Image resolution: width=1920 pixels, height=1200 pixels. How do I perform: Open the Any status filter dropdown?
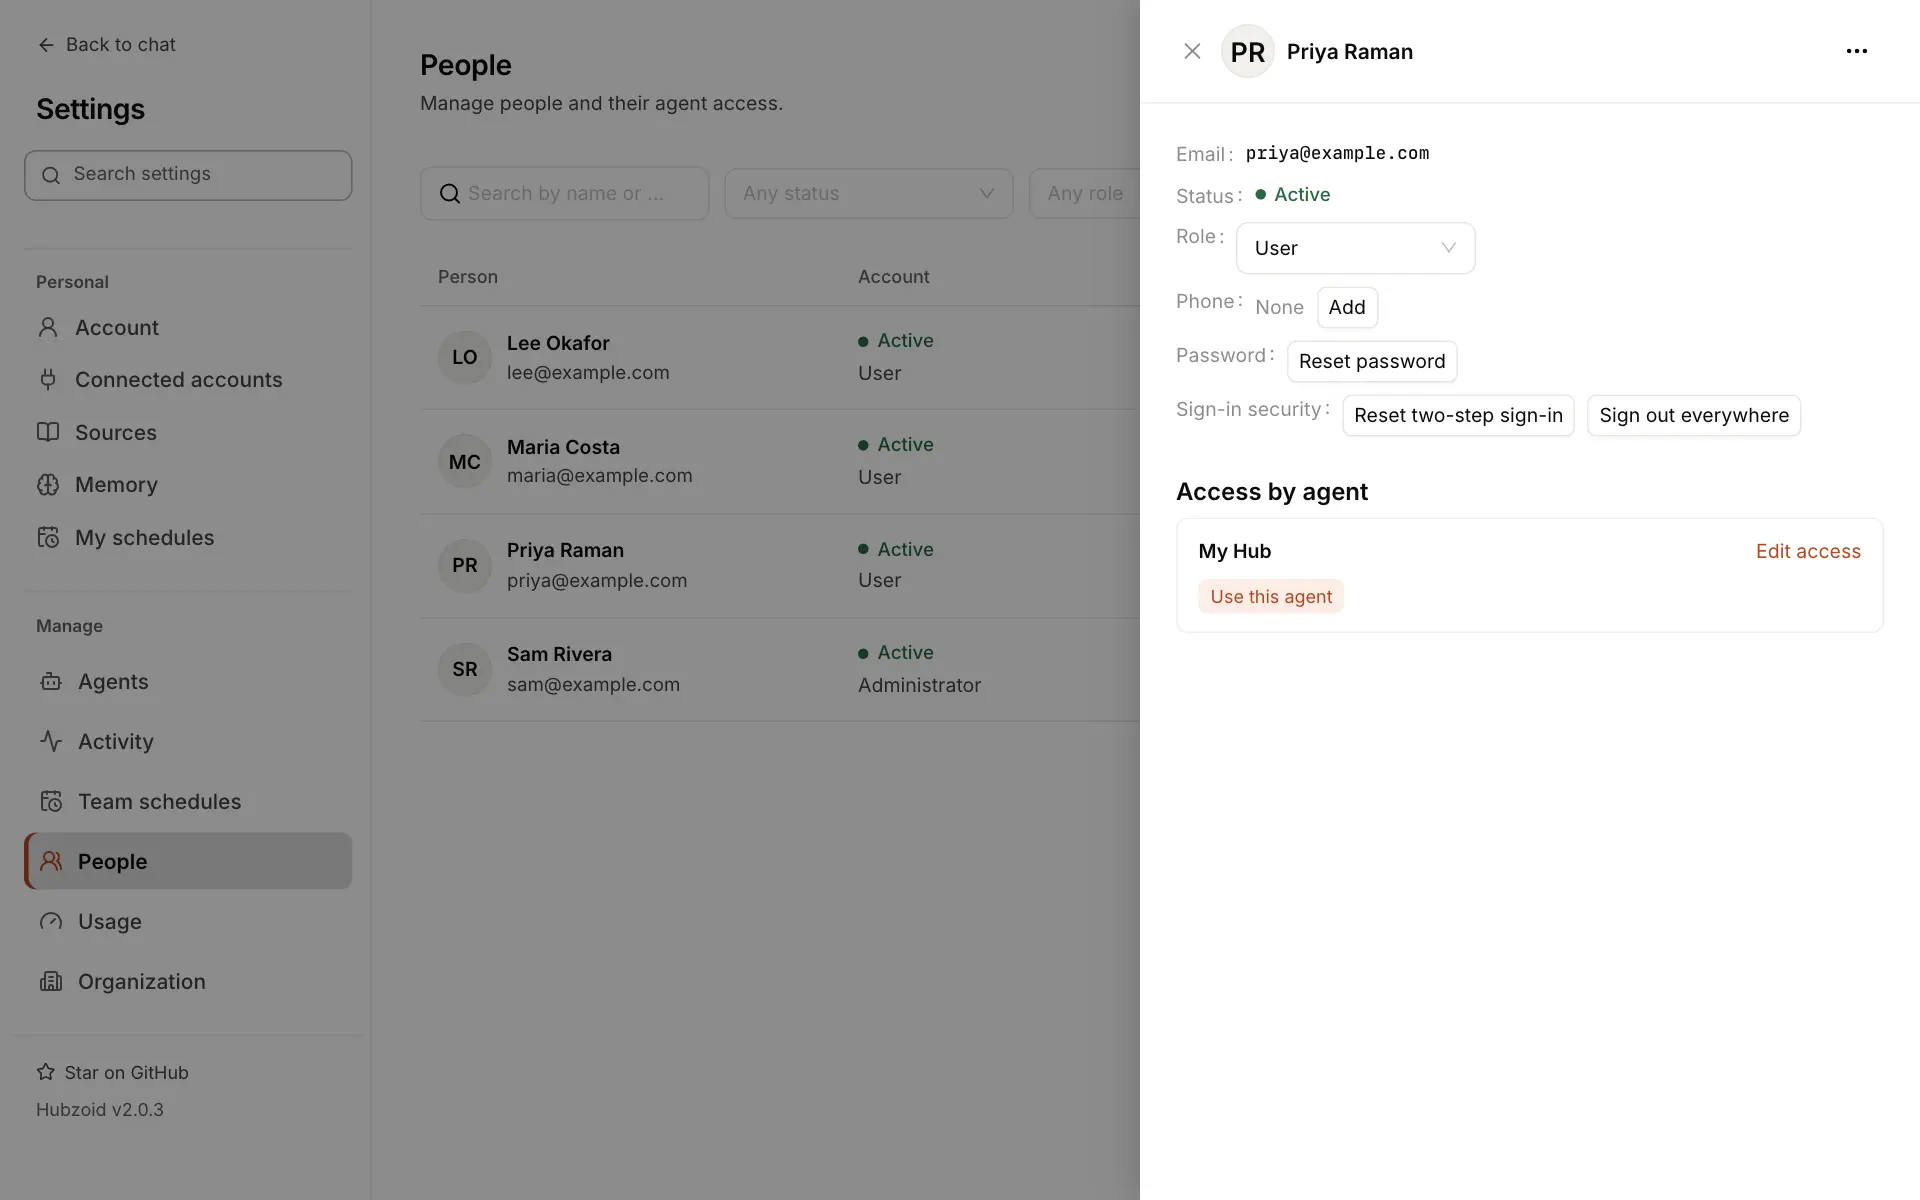(869, 194)
